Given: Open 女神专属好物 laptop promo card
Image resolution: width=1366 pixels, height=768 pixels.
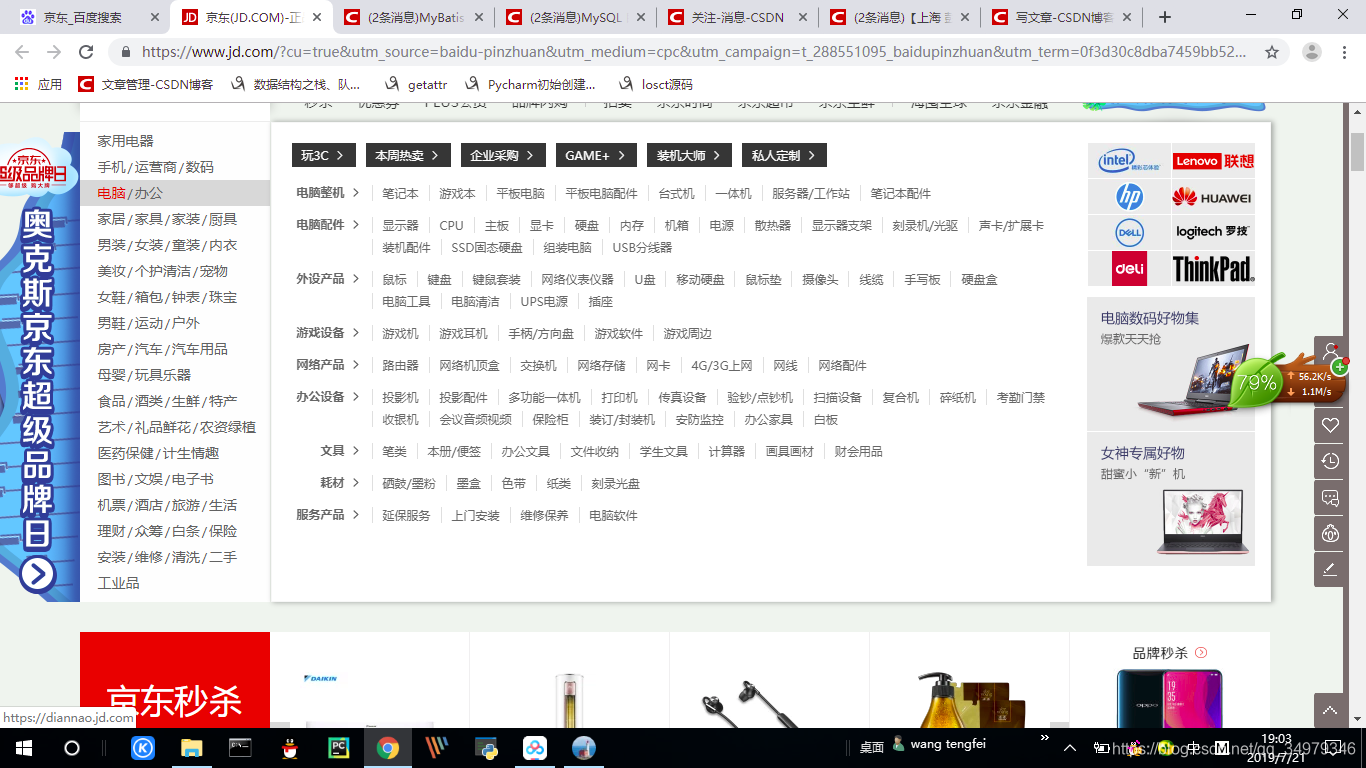Looking at the screenshot, I should (1171, 499).
